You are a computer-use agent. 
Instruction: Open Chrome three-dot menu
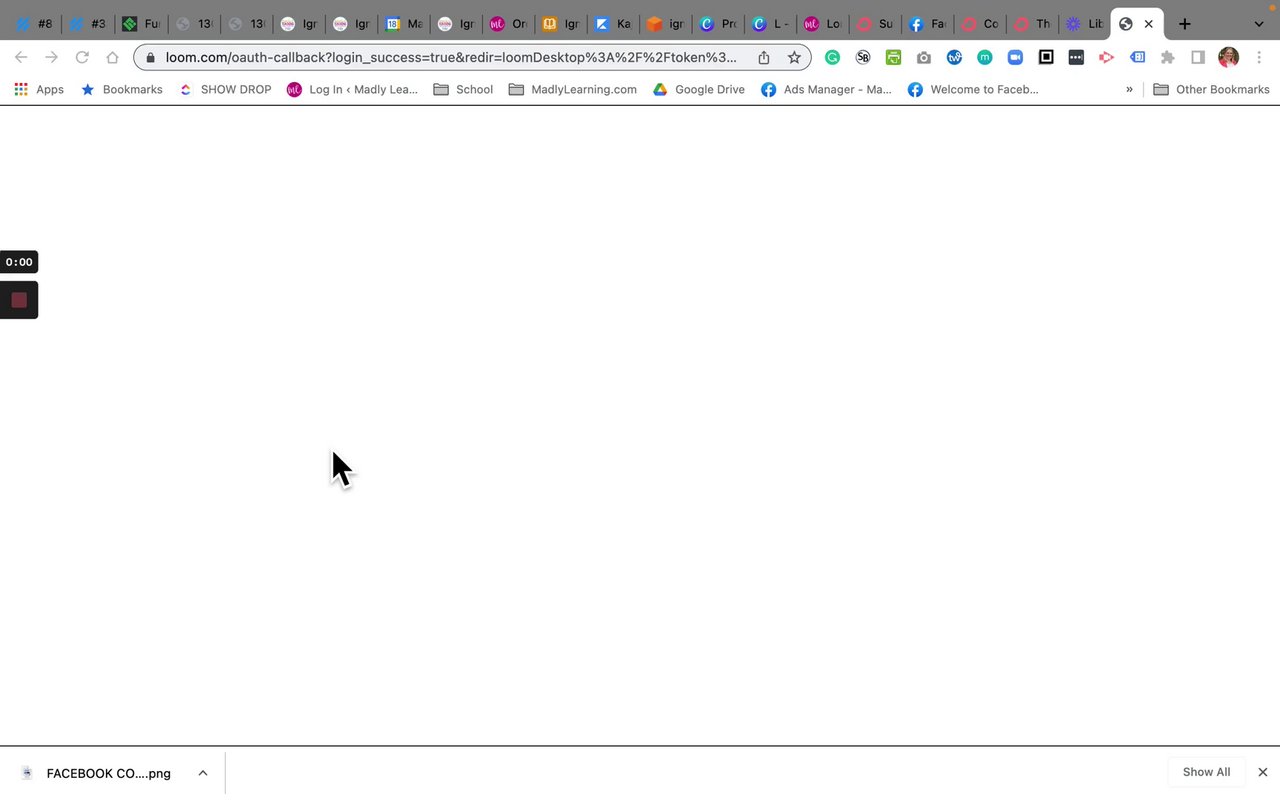click(1259, 58)
